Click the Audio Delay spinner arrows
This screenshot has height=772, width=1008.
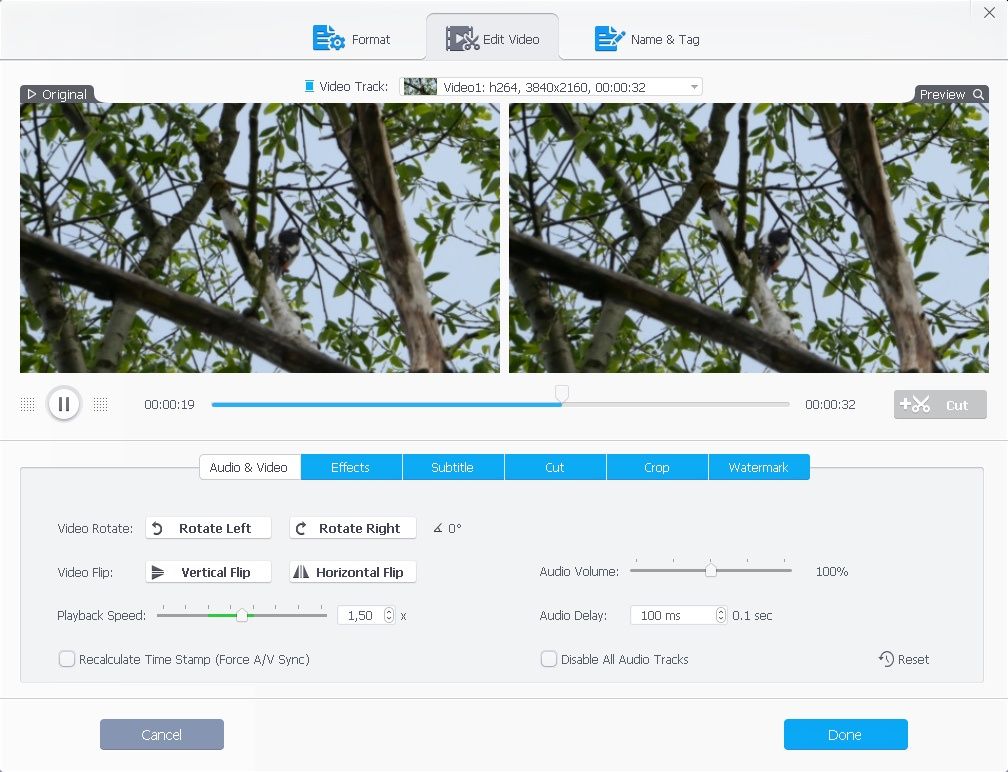(x=721, y=615)
